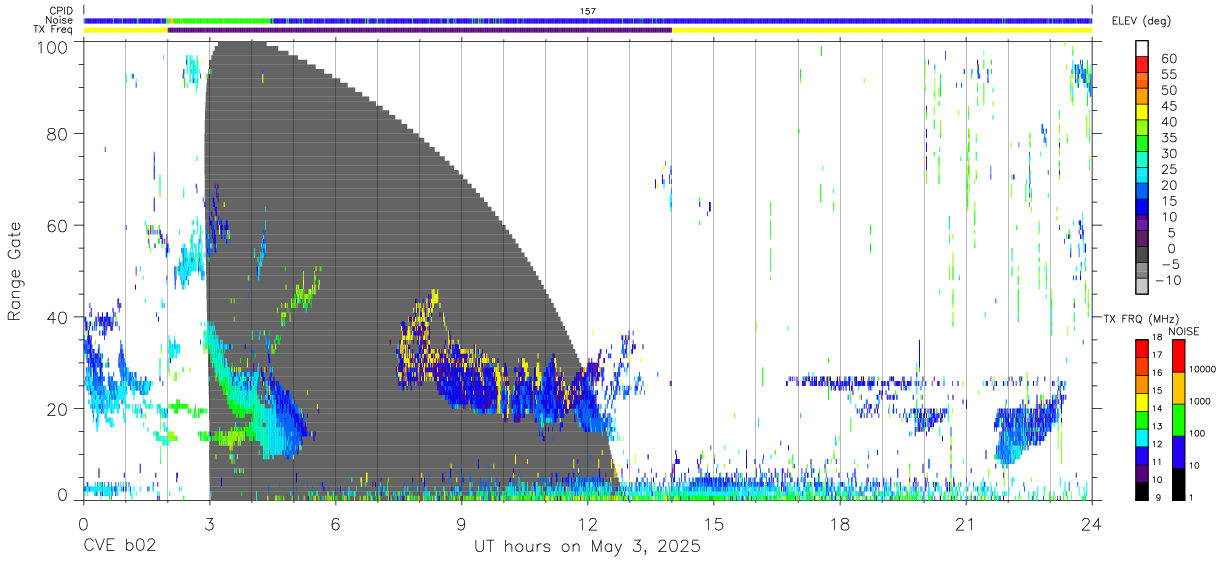The height and width of the screenshot is (567, 1228).
Task: Click the red 60 degree elevation swatch
Action: [1143, 65]
